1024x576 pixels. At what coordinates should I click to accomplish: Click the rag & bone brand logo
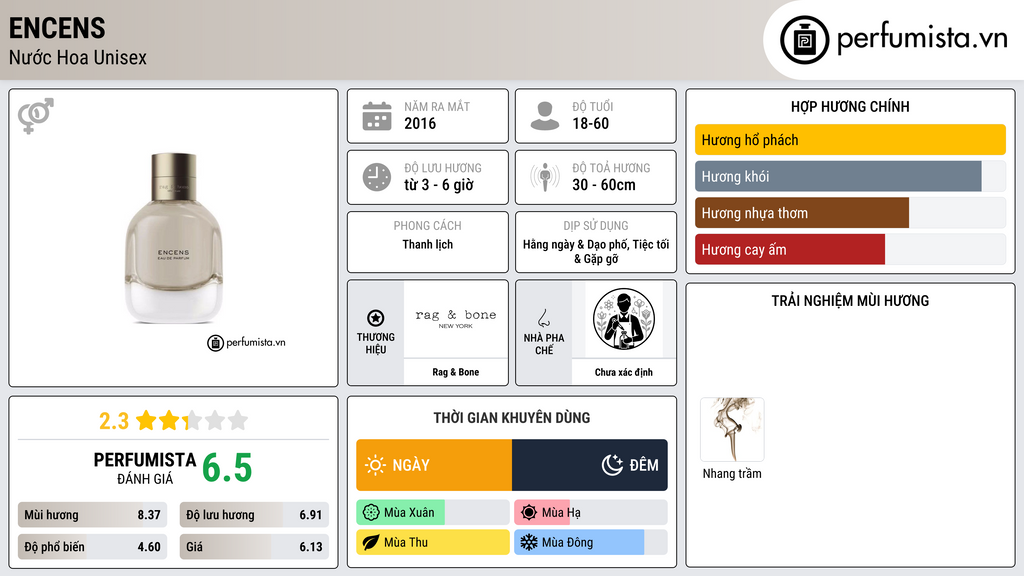coord(455,318)
